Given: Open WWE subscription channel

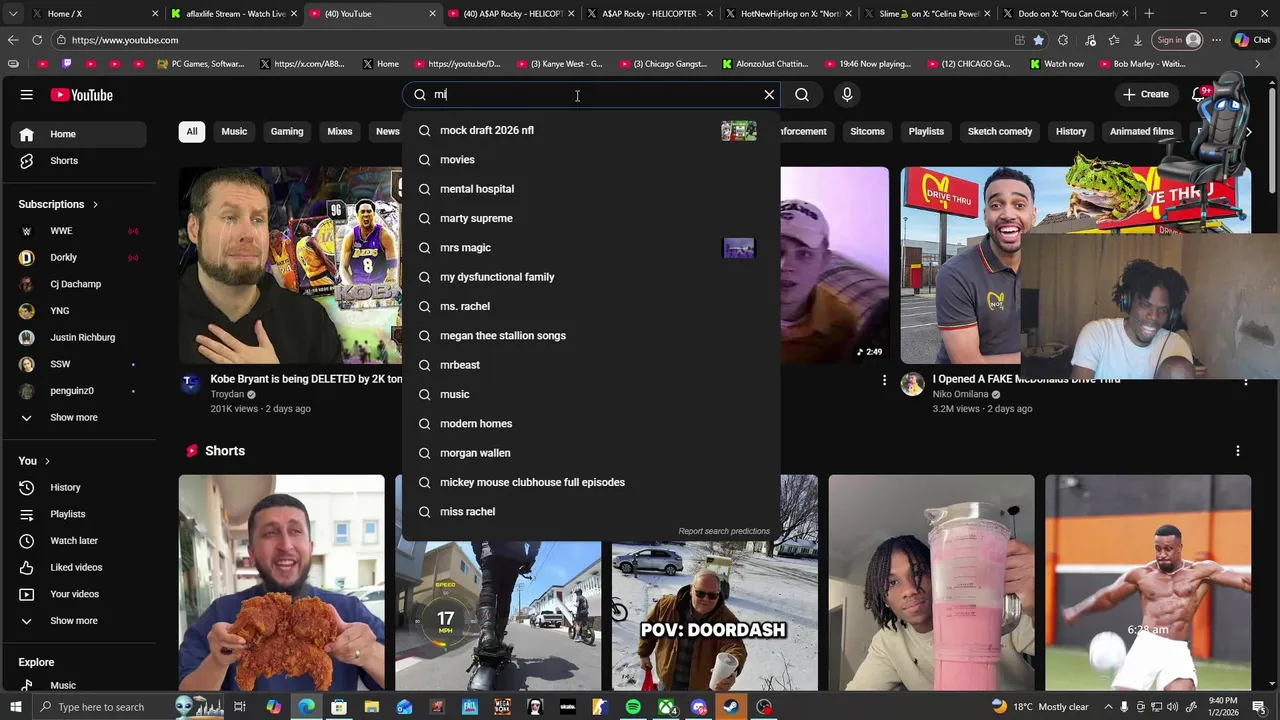Looking at the screenshot, I should coord(79,231).
